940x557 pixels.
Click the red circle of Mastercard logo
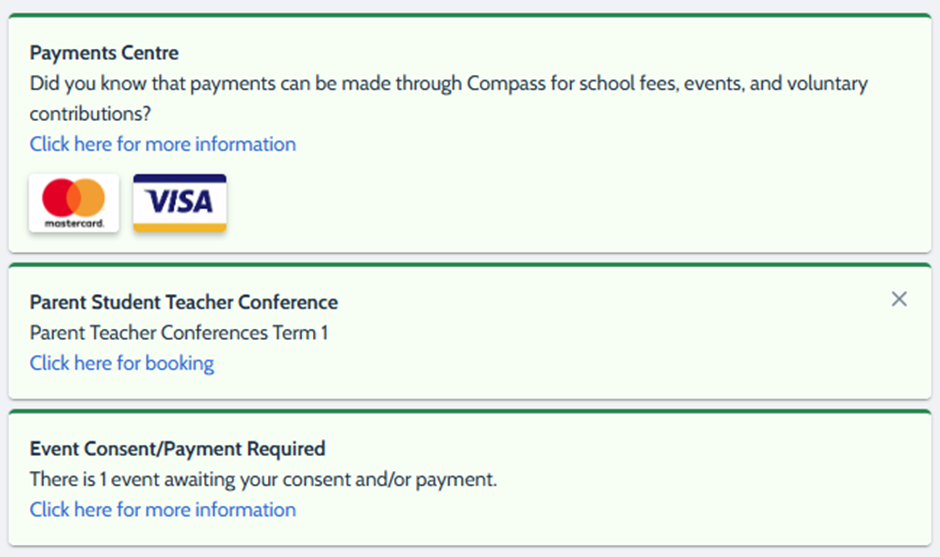click(61, 198)
